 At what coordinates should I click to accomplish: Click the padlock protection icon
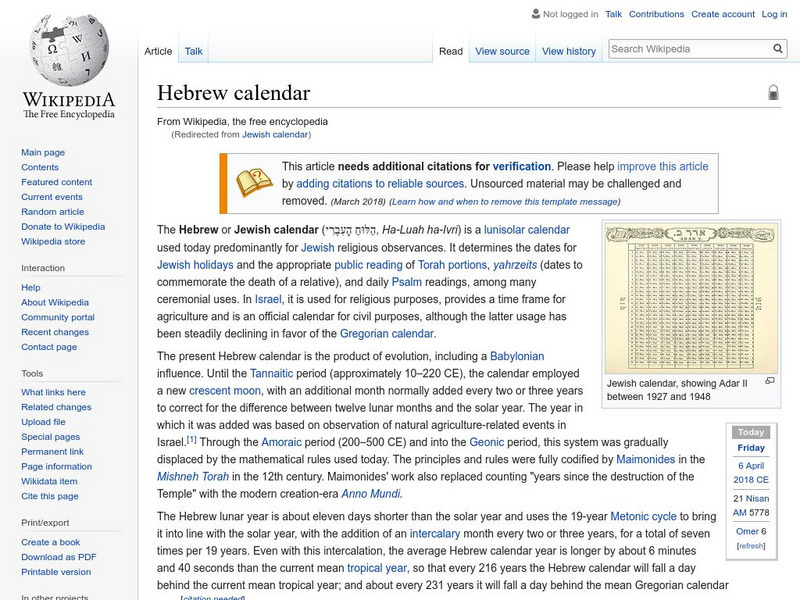pos(773,92)
